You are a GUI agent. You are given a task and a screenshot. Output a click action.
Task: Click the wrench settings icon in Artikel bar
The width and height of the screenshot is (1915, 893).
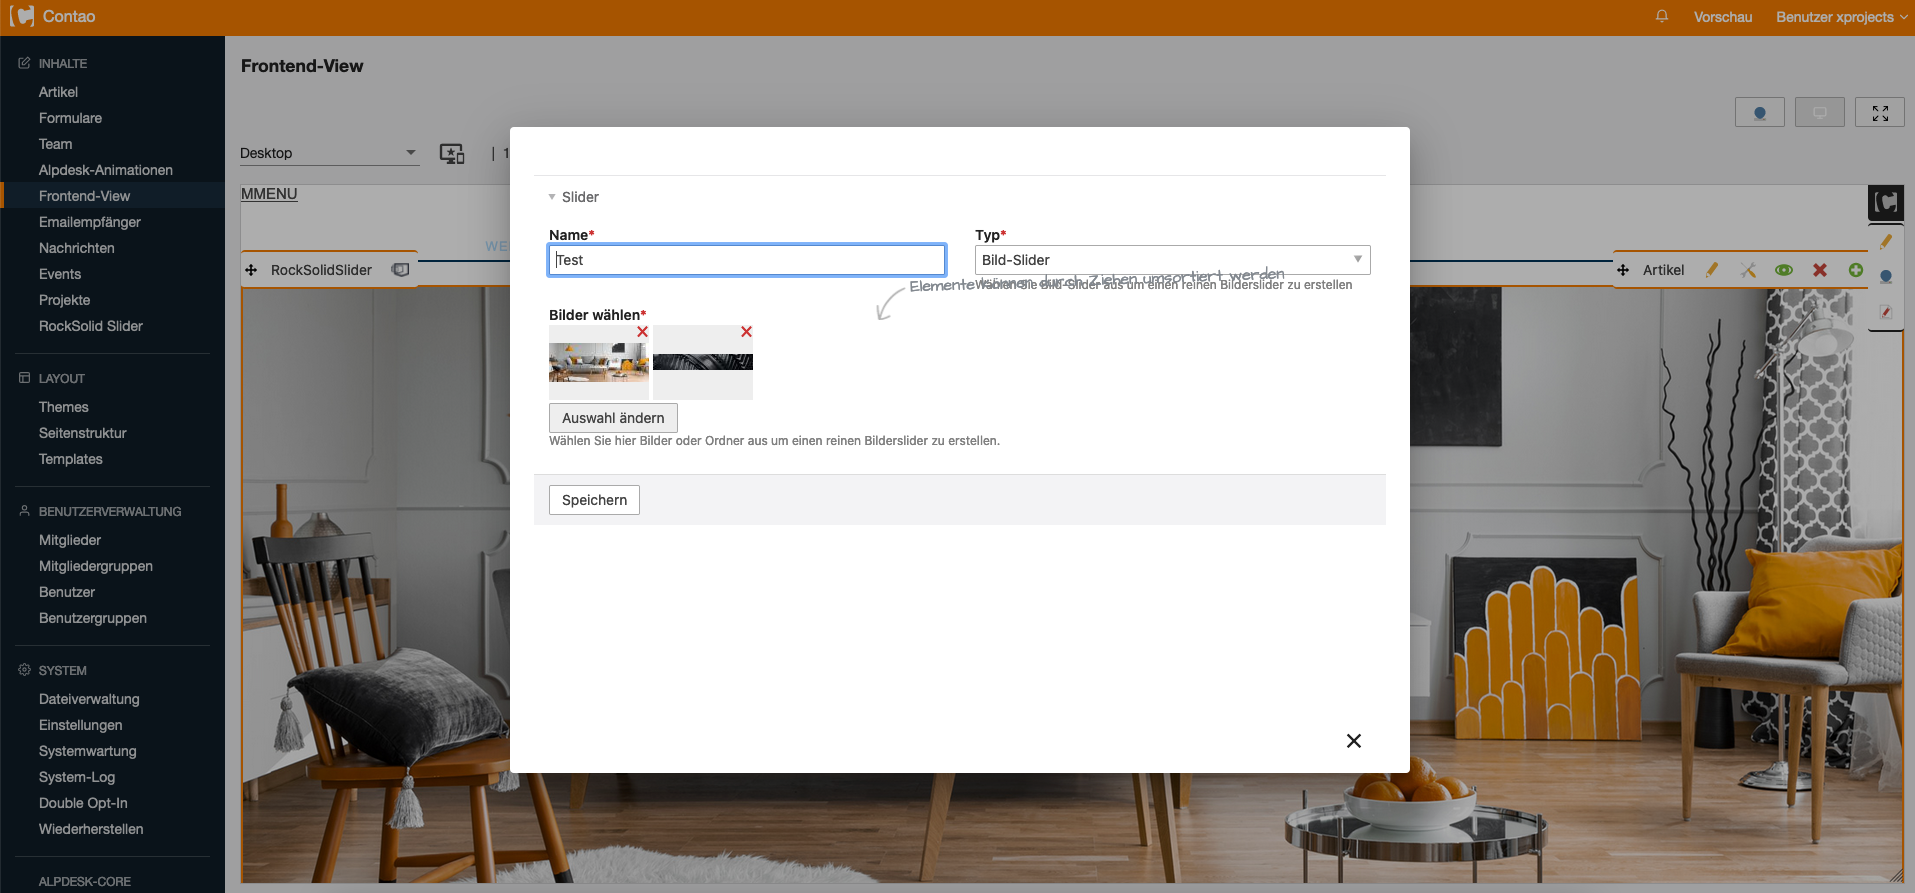[x=1748, y=270]
